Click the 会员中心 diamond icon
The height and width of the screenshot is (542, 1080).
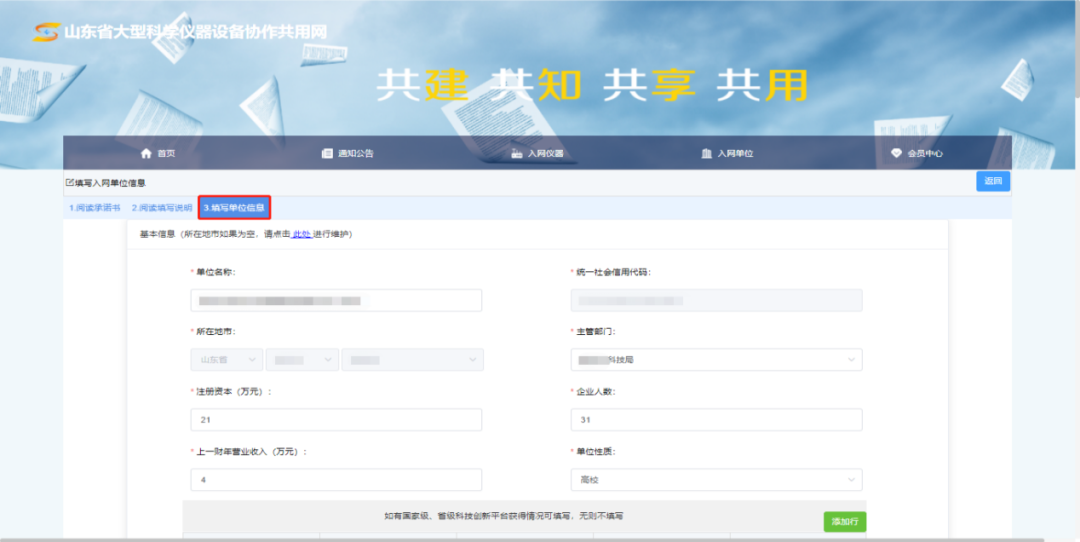click(x=896, y=153)
